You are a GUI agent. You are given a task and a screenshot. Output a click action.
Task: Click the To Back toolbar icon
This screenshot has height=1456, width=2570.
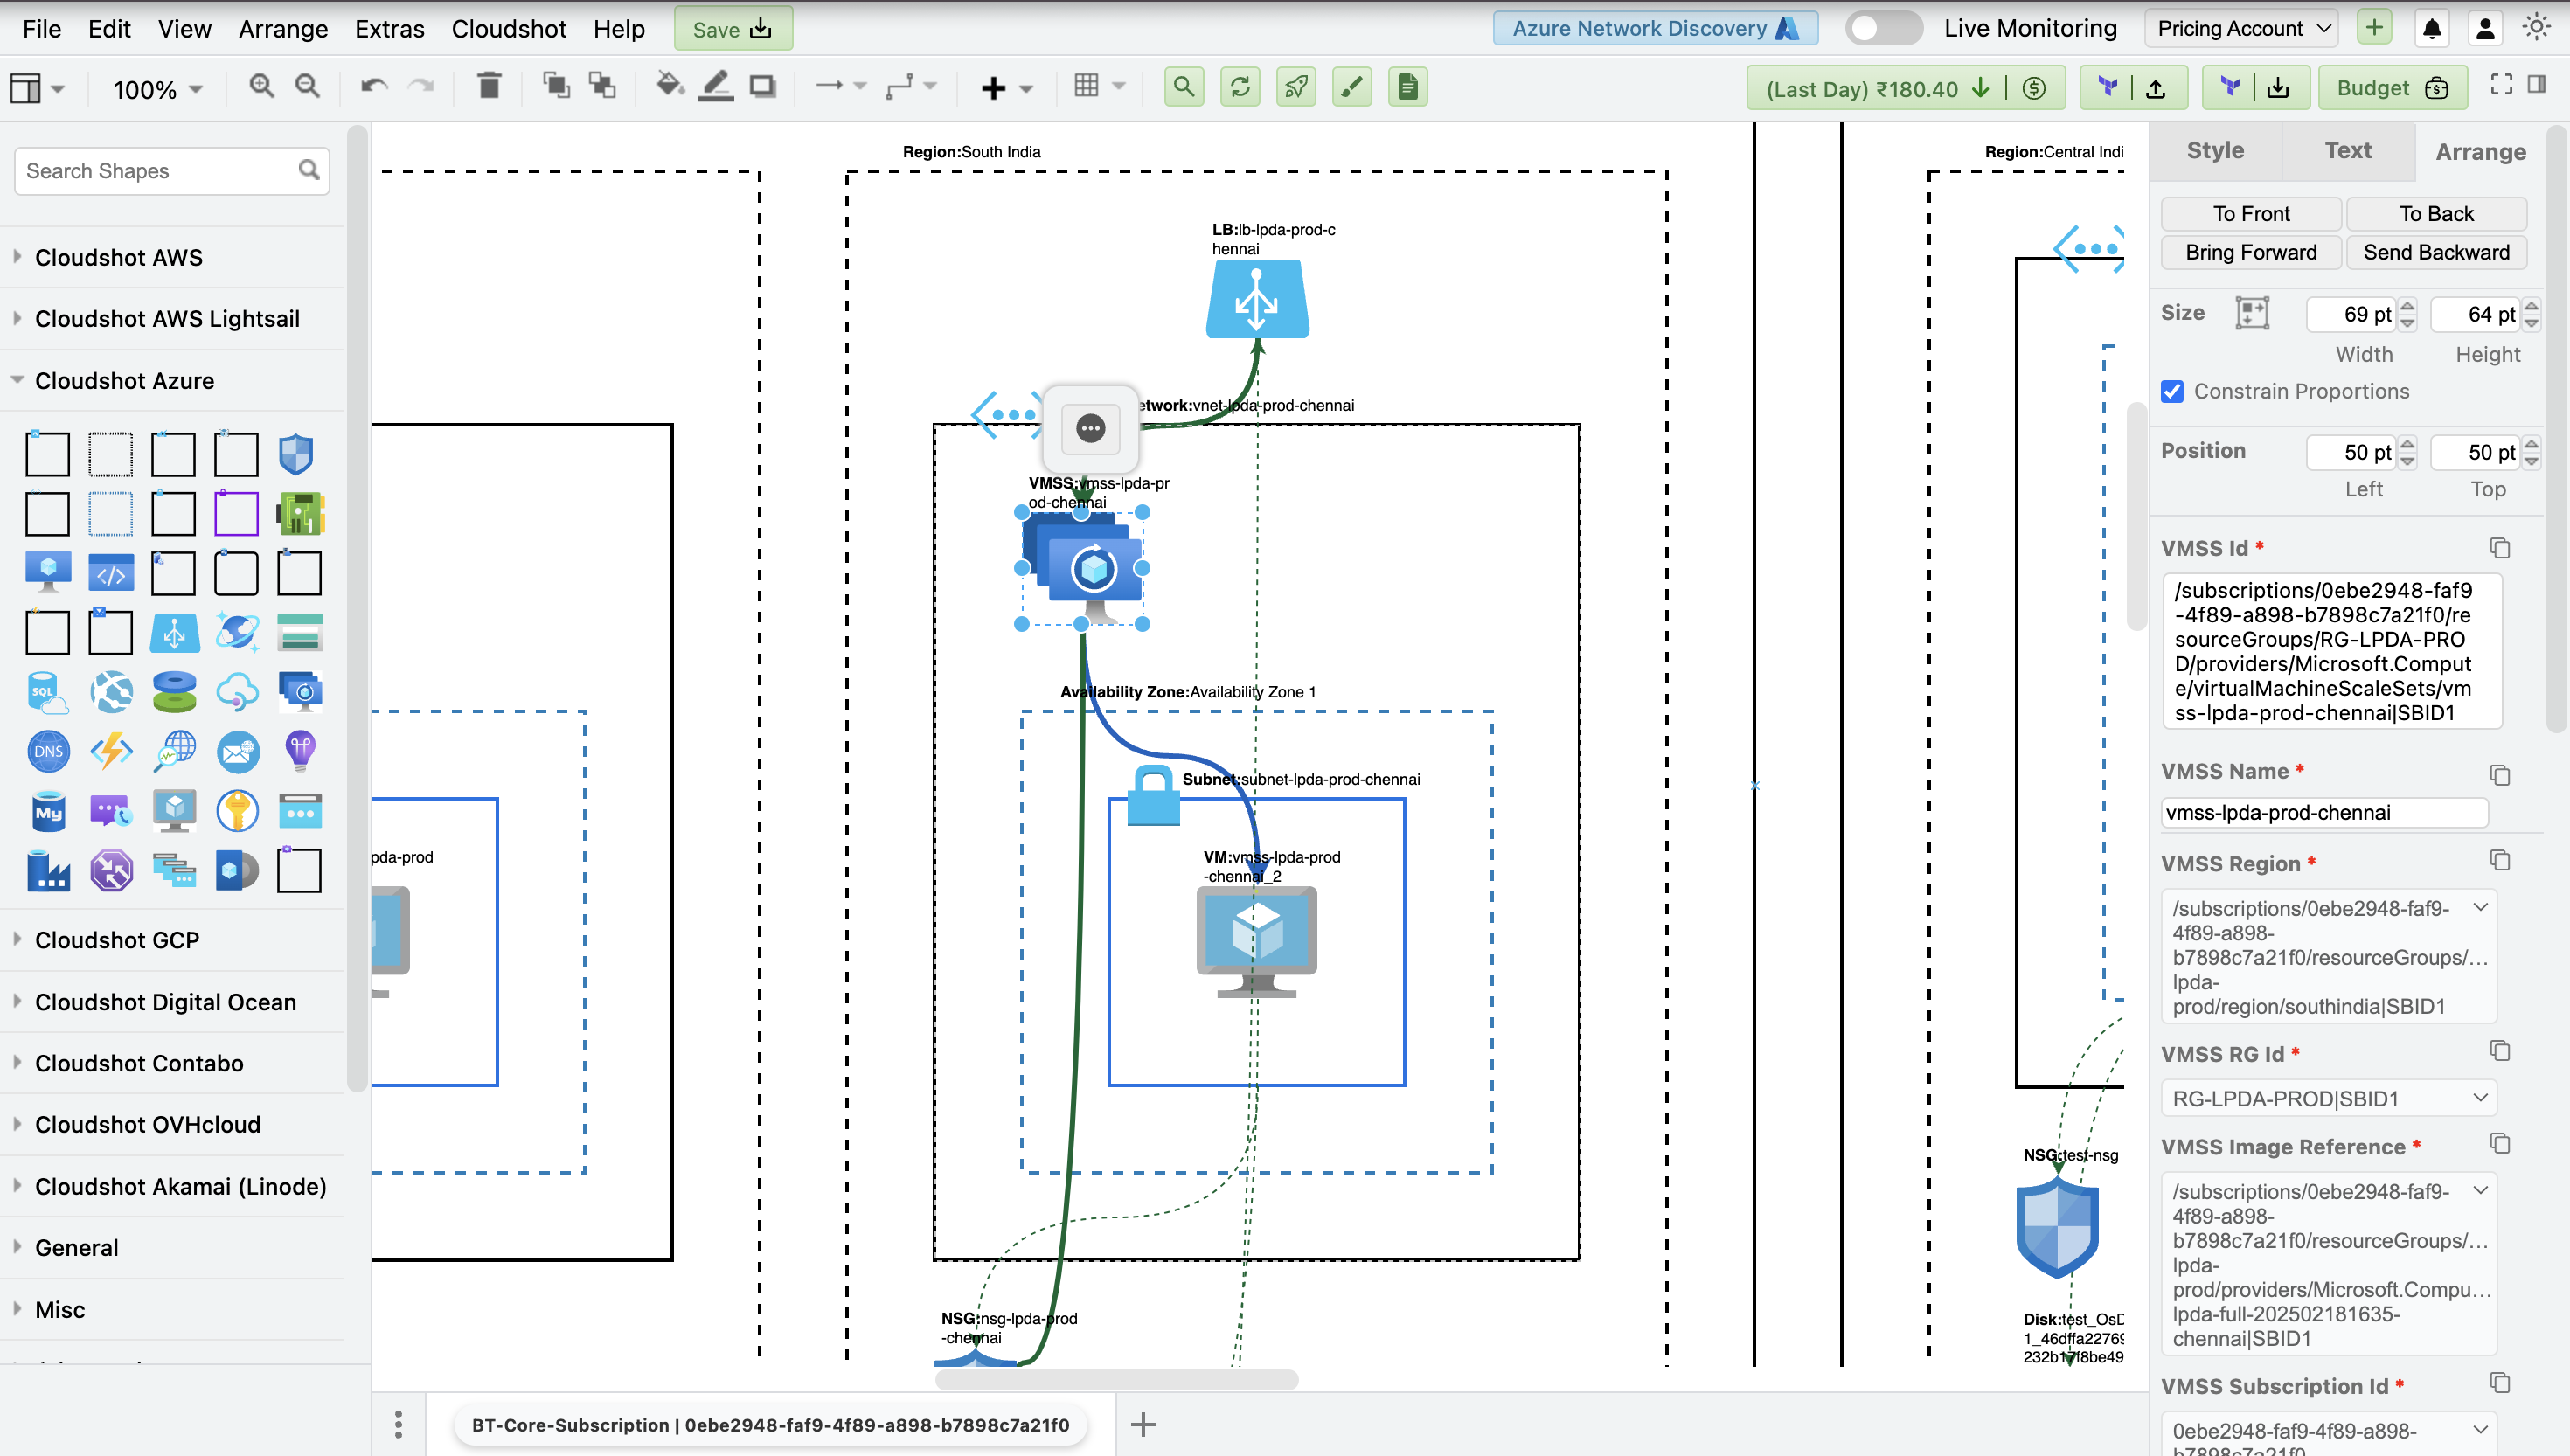(x=602, y=87)
